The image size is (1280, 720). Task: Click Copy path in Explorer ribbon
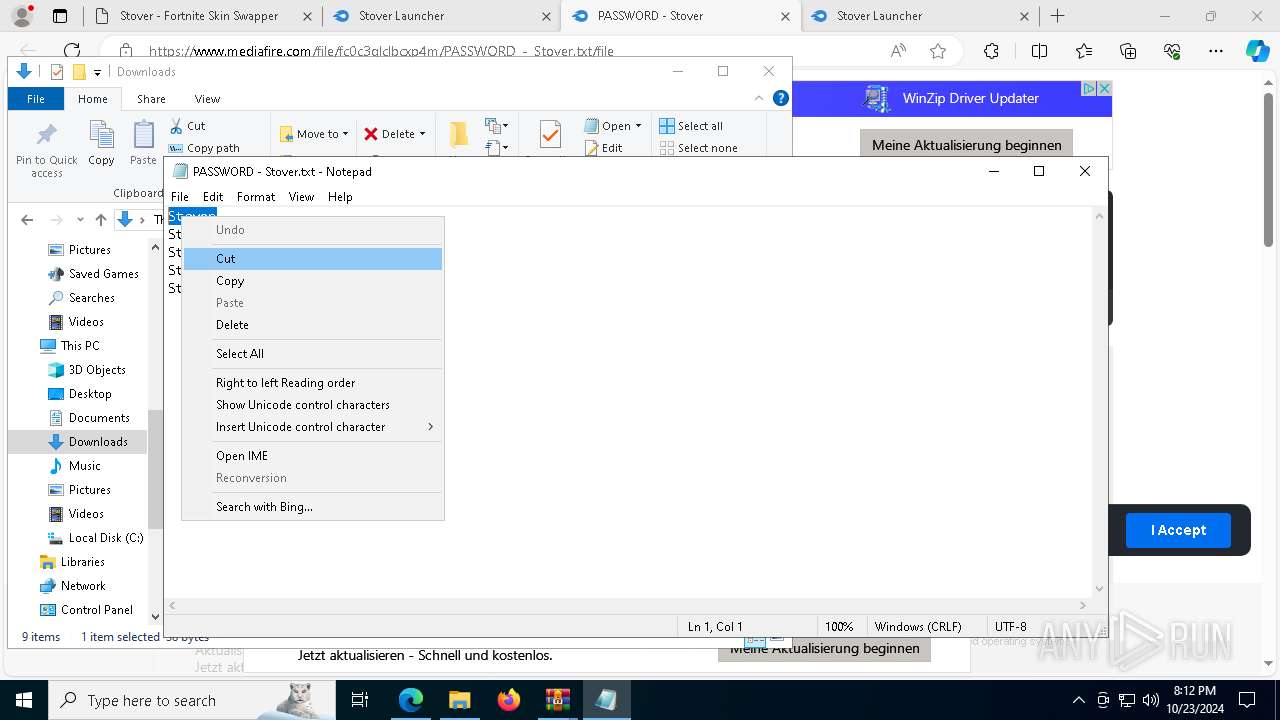point(205,148)
